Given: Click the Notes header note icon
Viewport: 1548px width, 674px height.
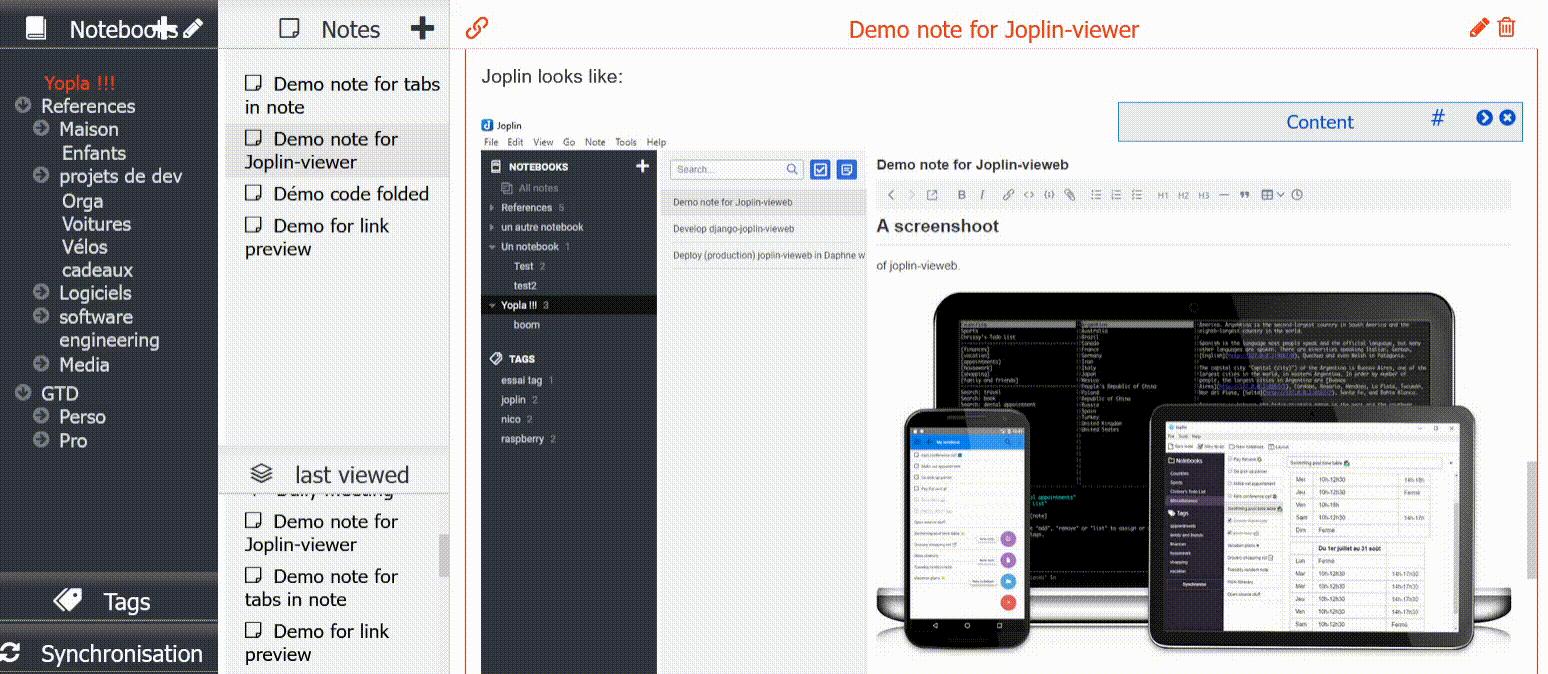Looking at the screenshot, I should tap(289, 29).
